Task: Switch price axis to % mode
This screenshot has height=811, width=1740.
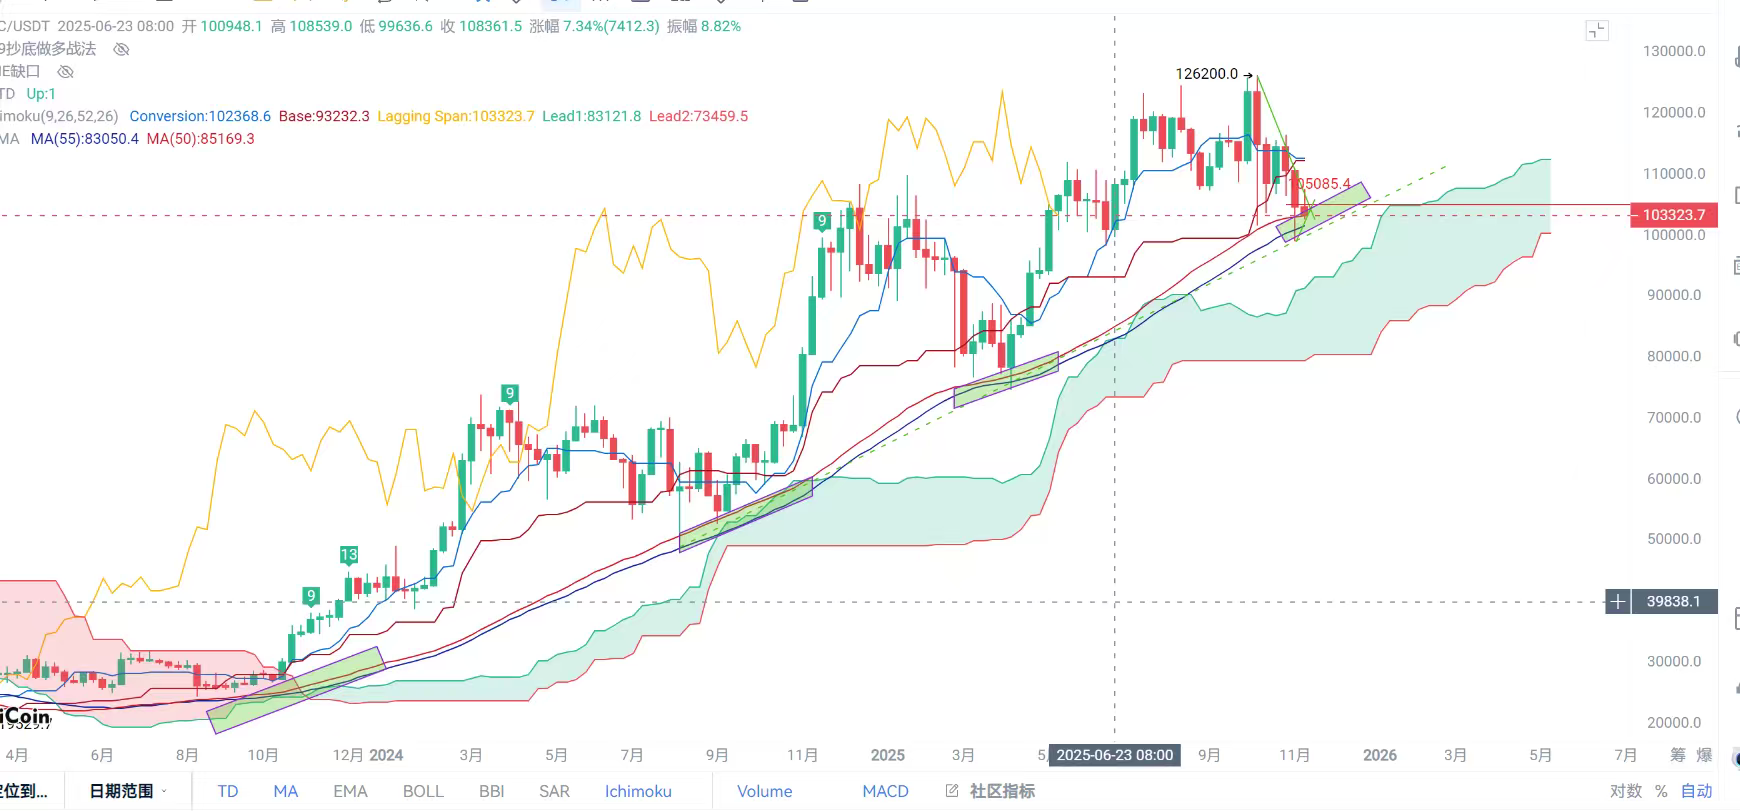Action: coord(1661,791)
